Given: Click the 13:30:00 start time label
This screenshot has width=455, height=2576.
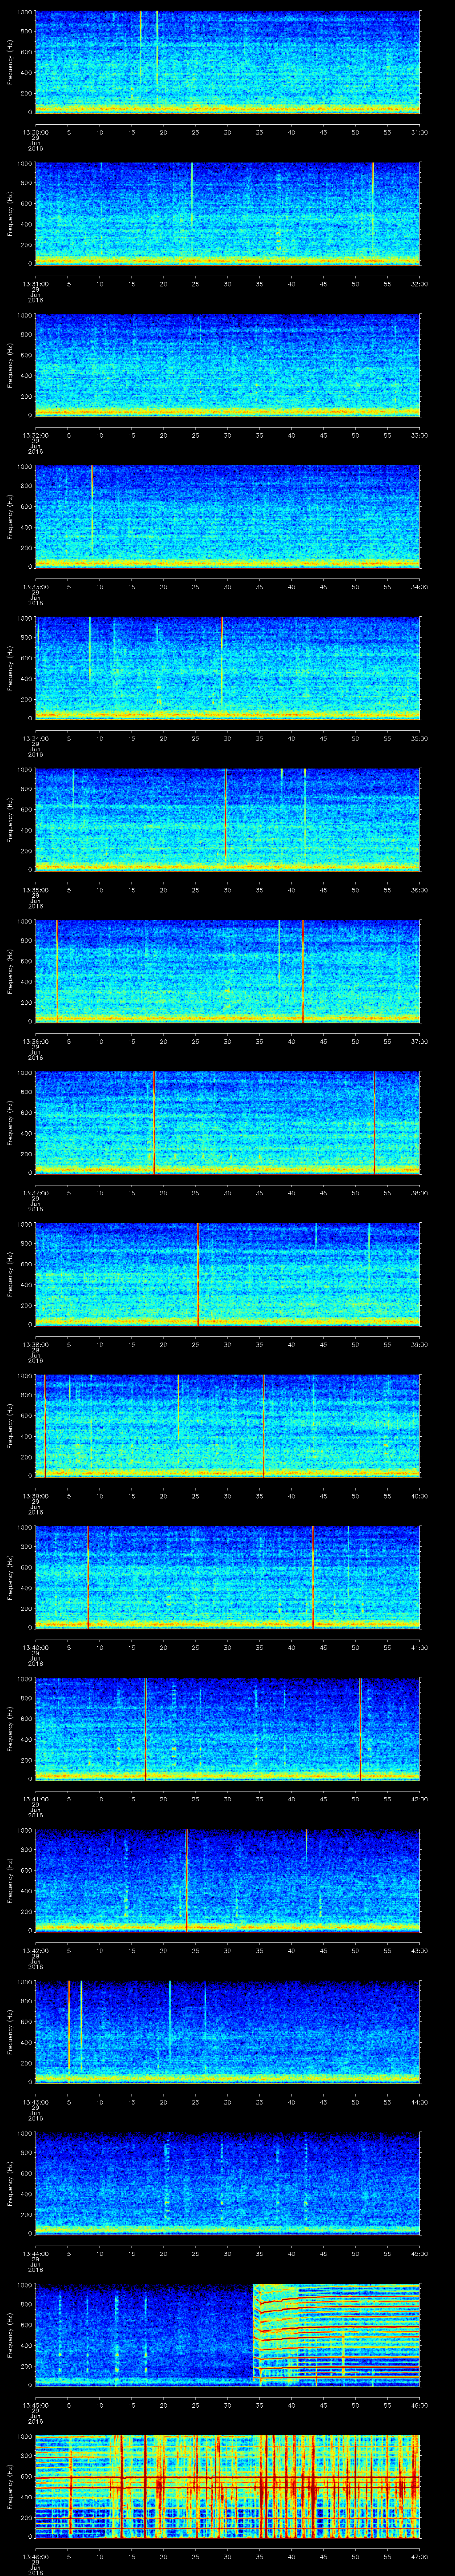Looking at the screenshot, I should coord(36,132).
